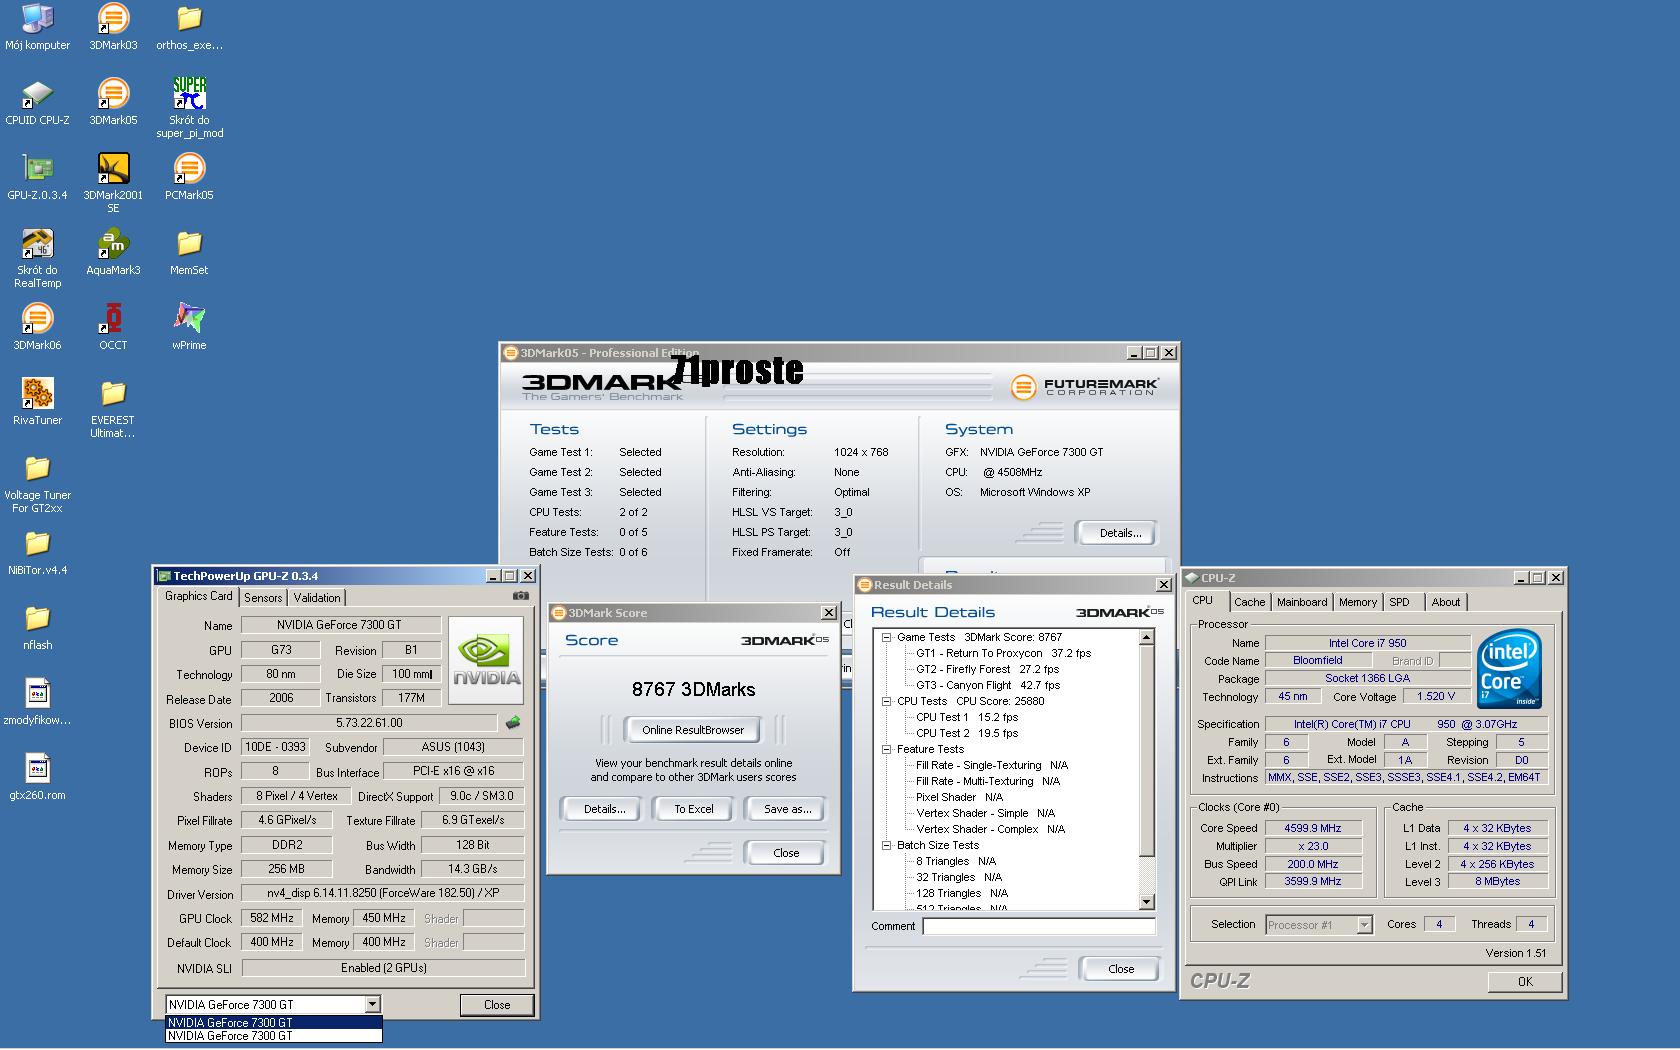1680x1050 pixels.
Task: Collapse the Feature Tests tree node
Action: point(886,749)
